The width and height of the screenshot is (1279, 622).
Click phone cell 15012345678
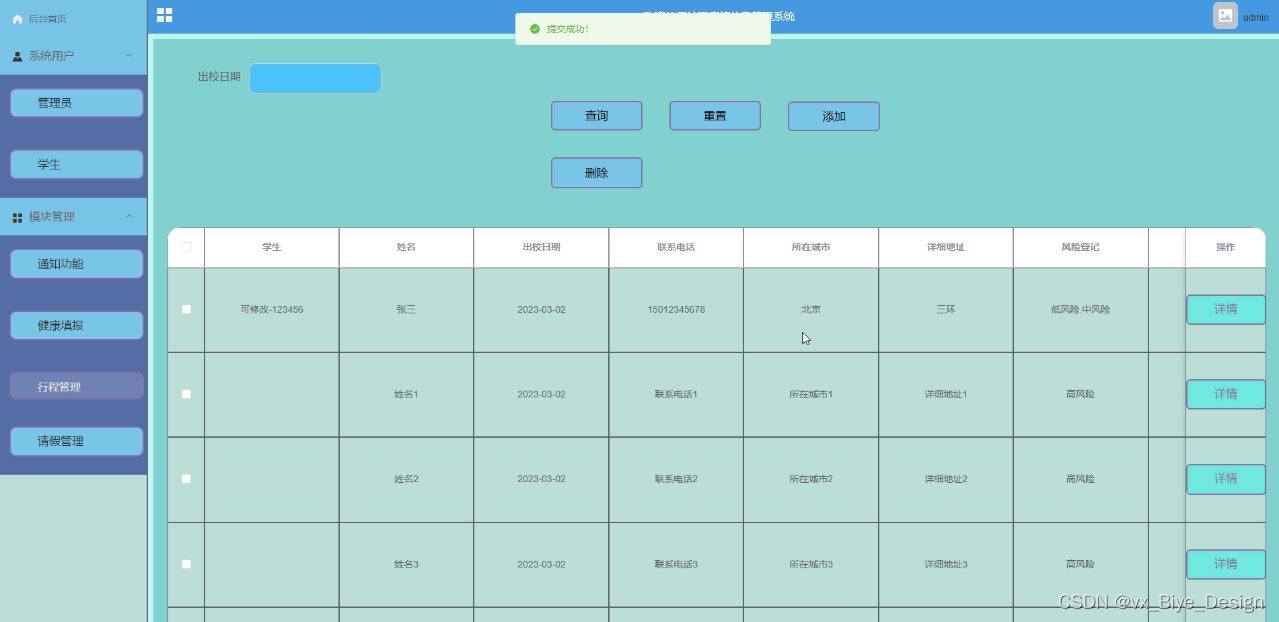pos(676,310)
